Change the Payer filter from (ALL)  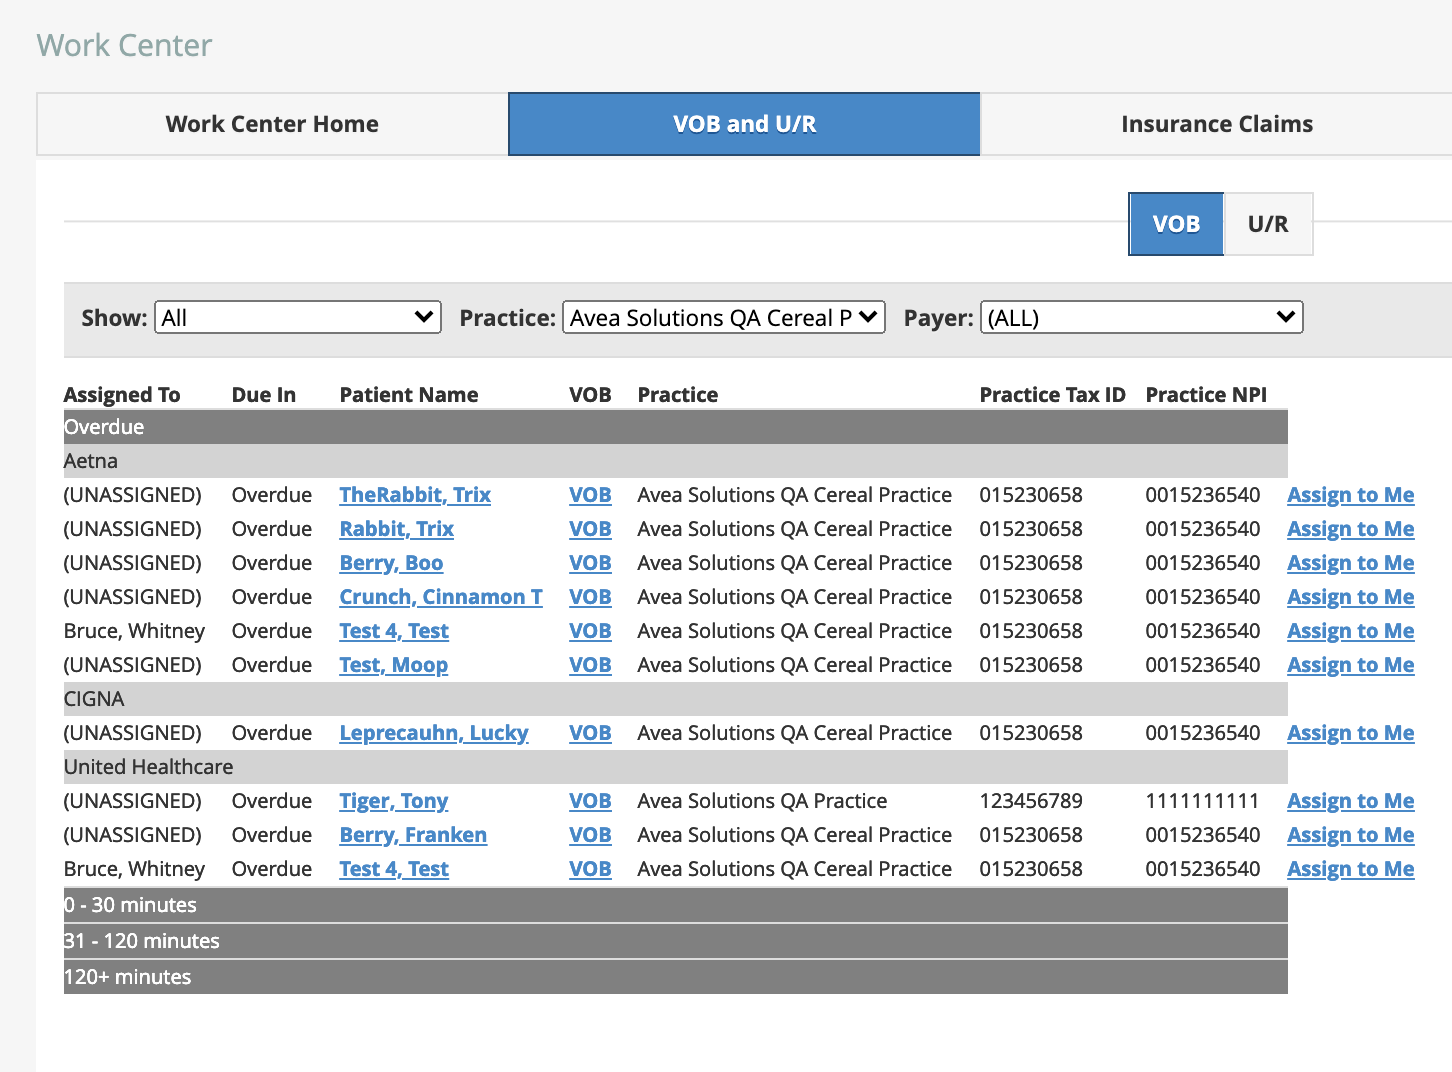pyautogui.click(x=1141, y=317)
